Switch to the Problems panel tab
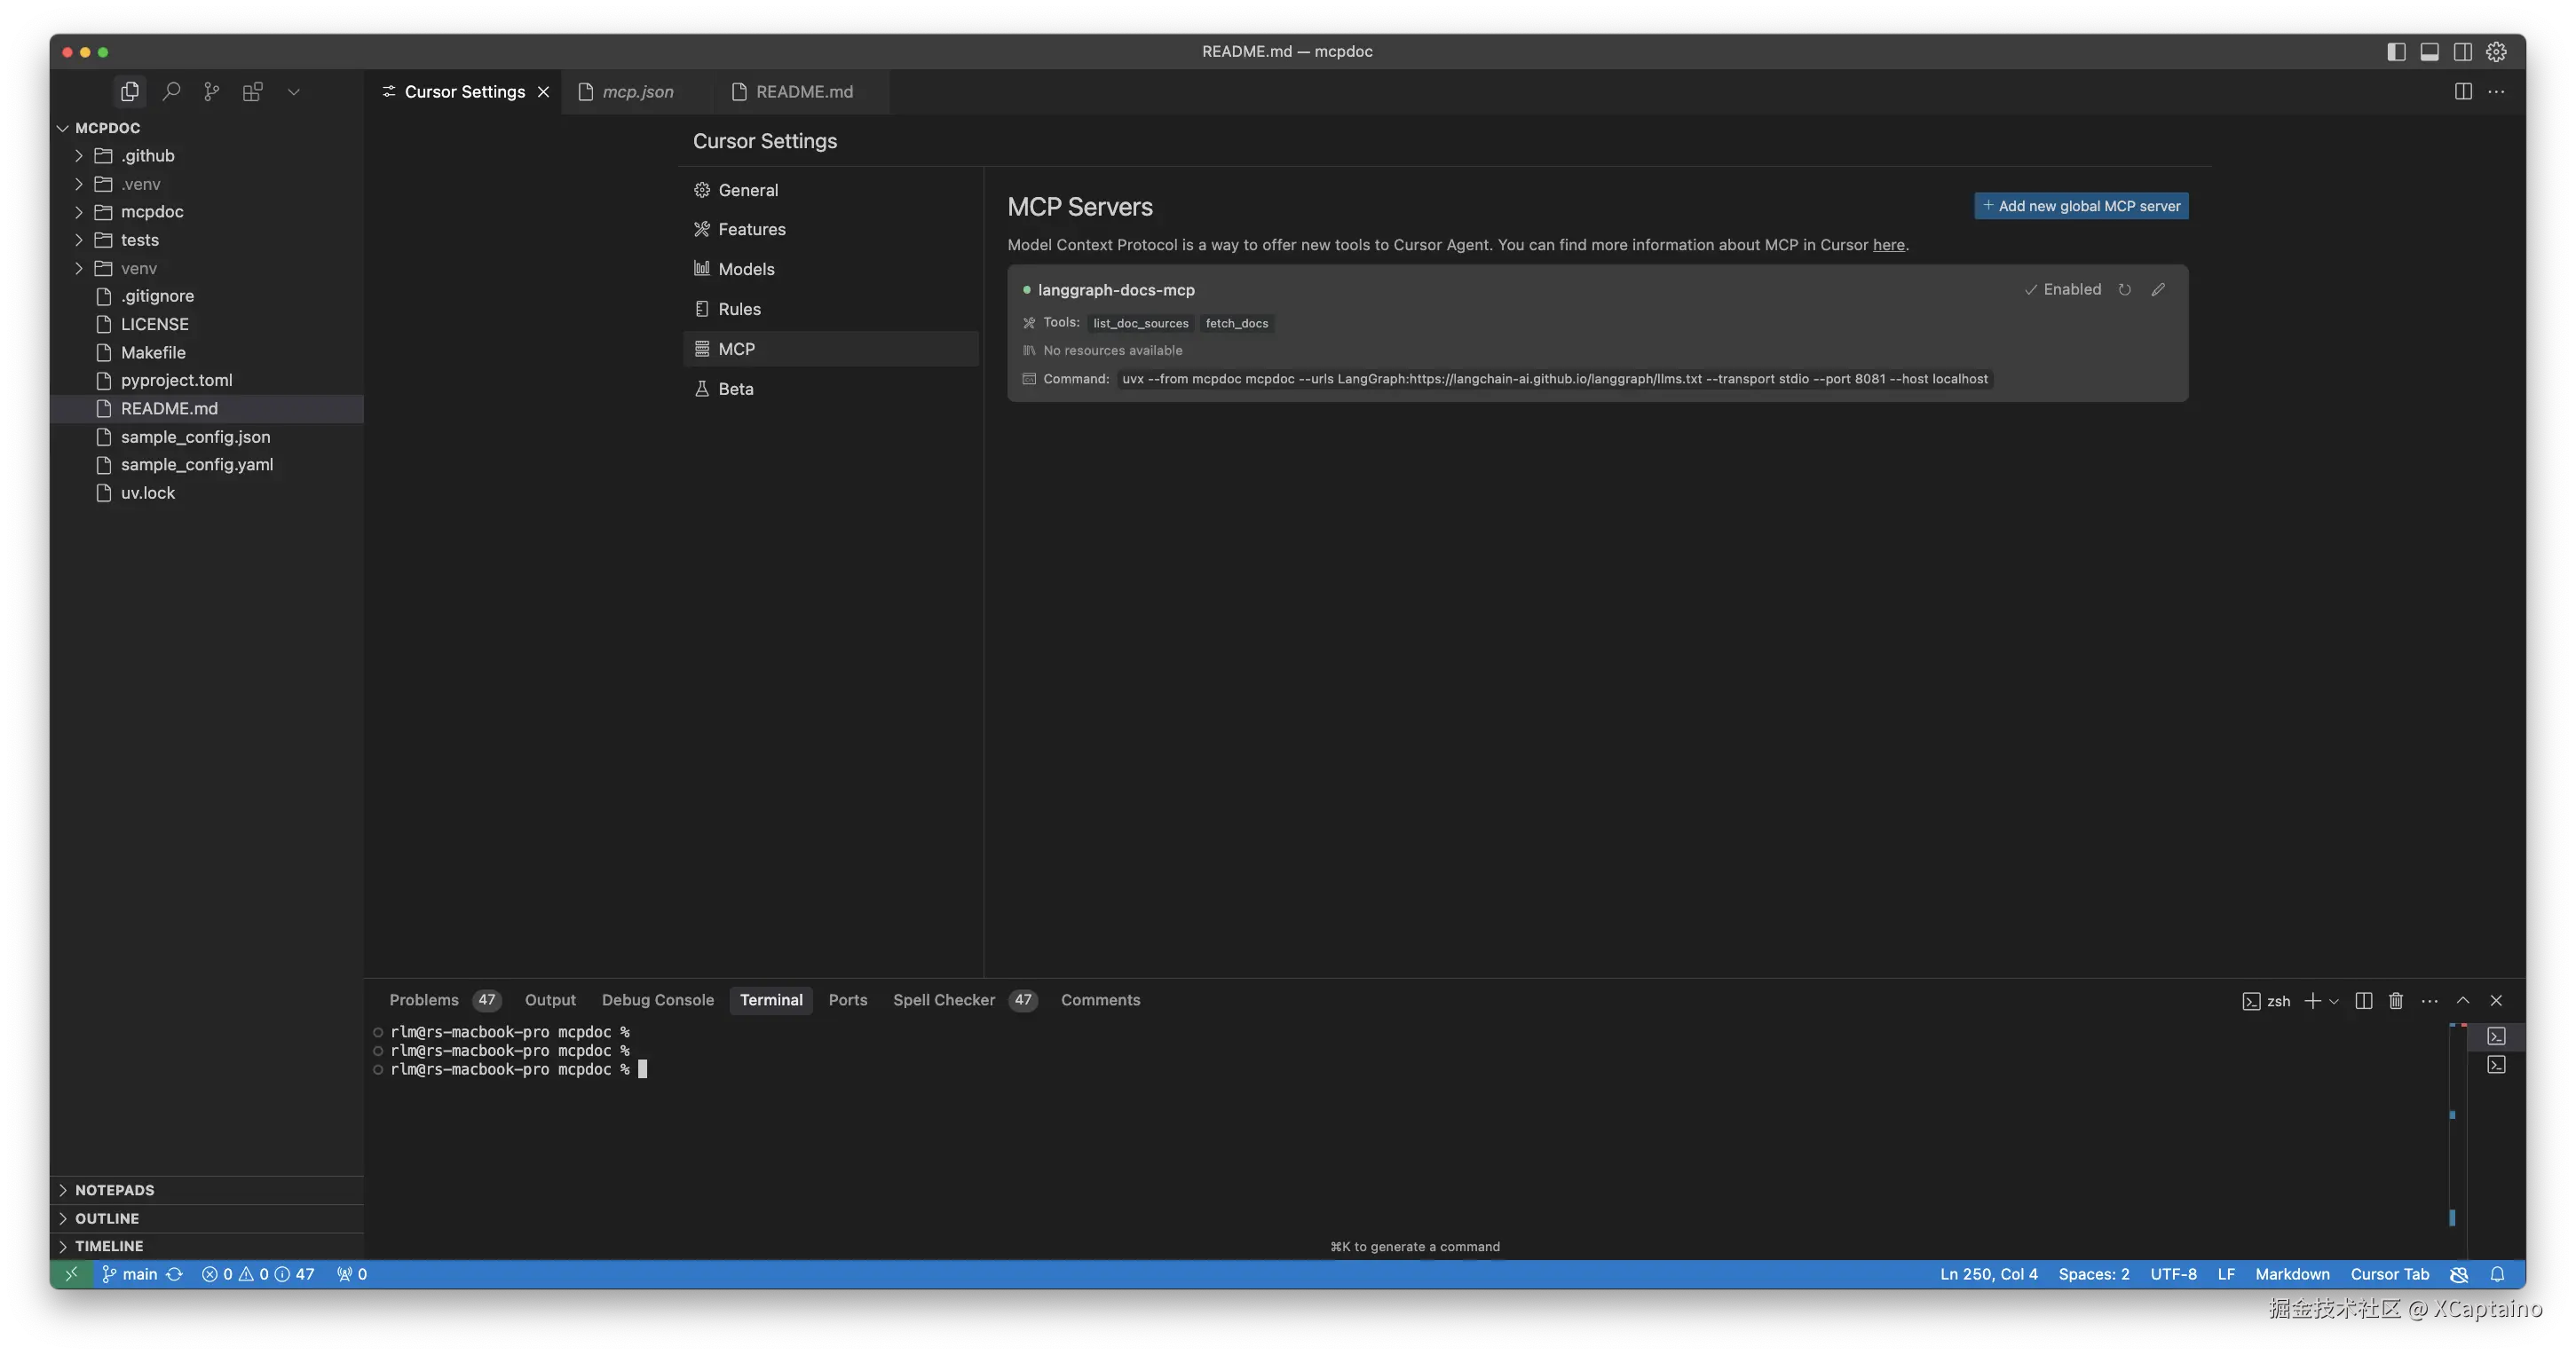 click(424, 1000)
